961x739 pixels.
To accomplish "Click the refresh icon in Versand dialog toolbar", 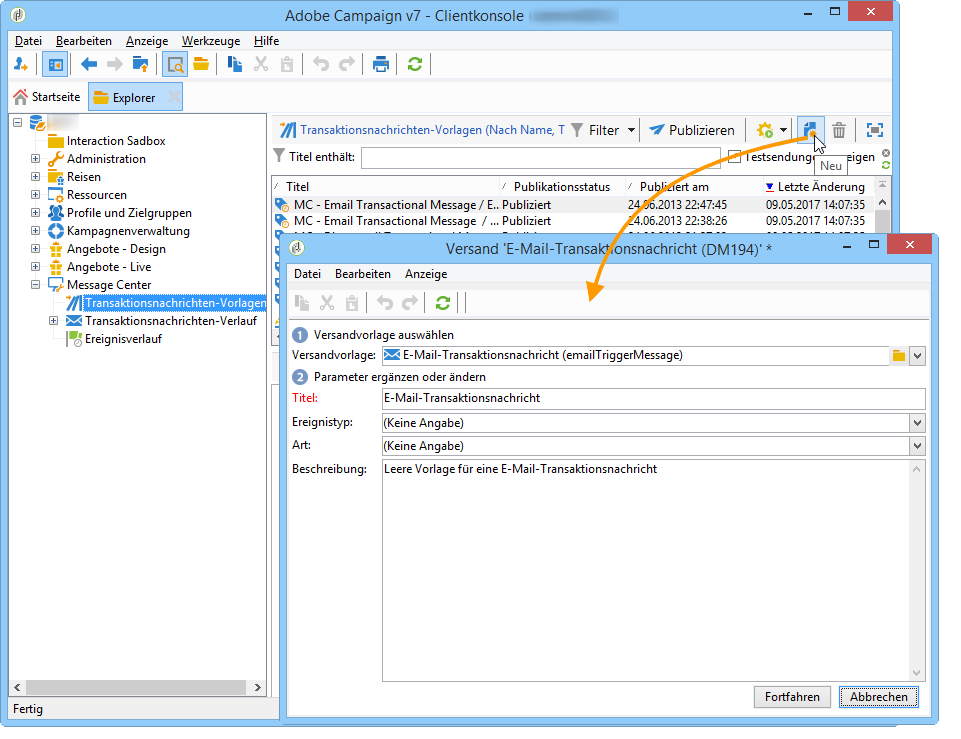I will (x=443, y=303).
